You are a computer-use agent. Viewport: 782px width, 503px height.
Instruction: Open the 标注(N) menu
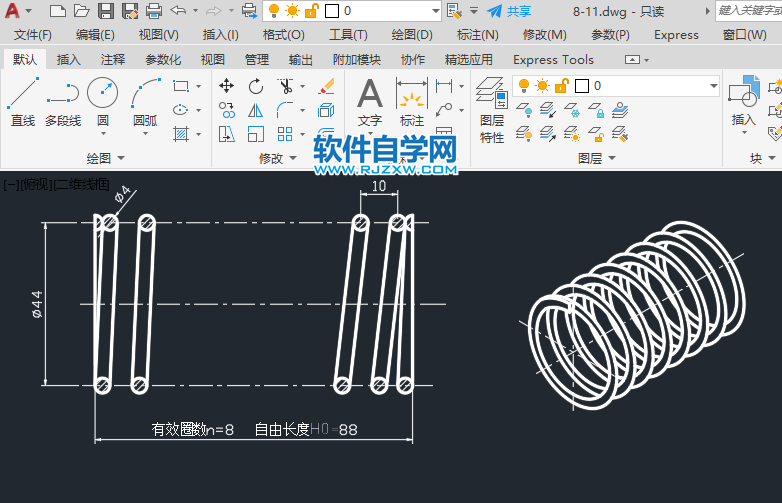click(477, 35)
